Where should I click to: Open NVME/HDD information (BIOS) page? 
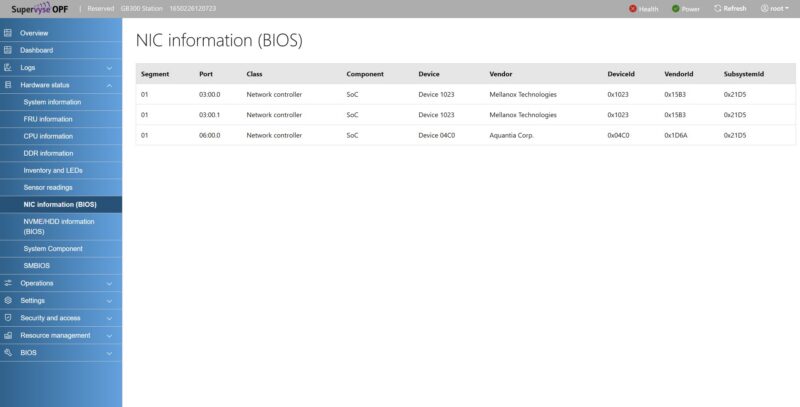point(59,226)
